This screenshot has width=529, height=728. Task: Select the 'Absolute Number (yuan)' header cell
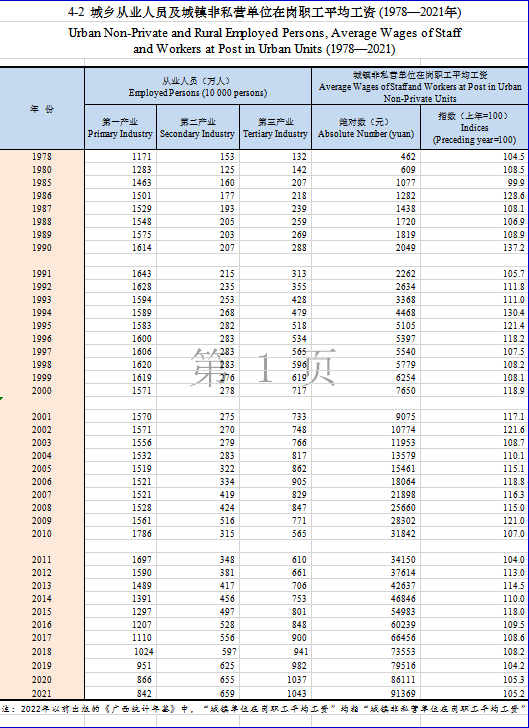coord(366,128)
